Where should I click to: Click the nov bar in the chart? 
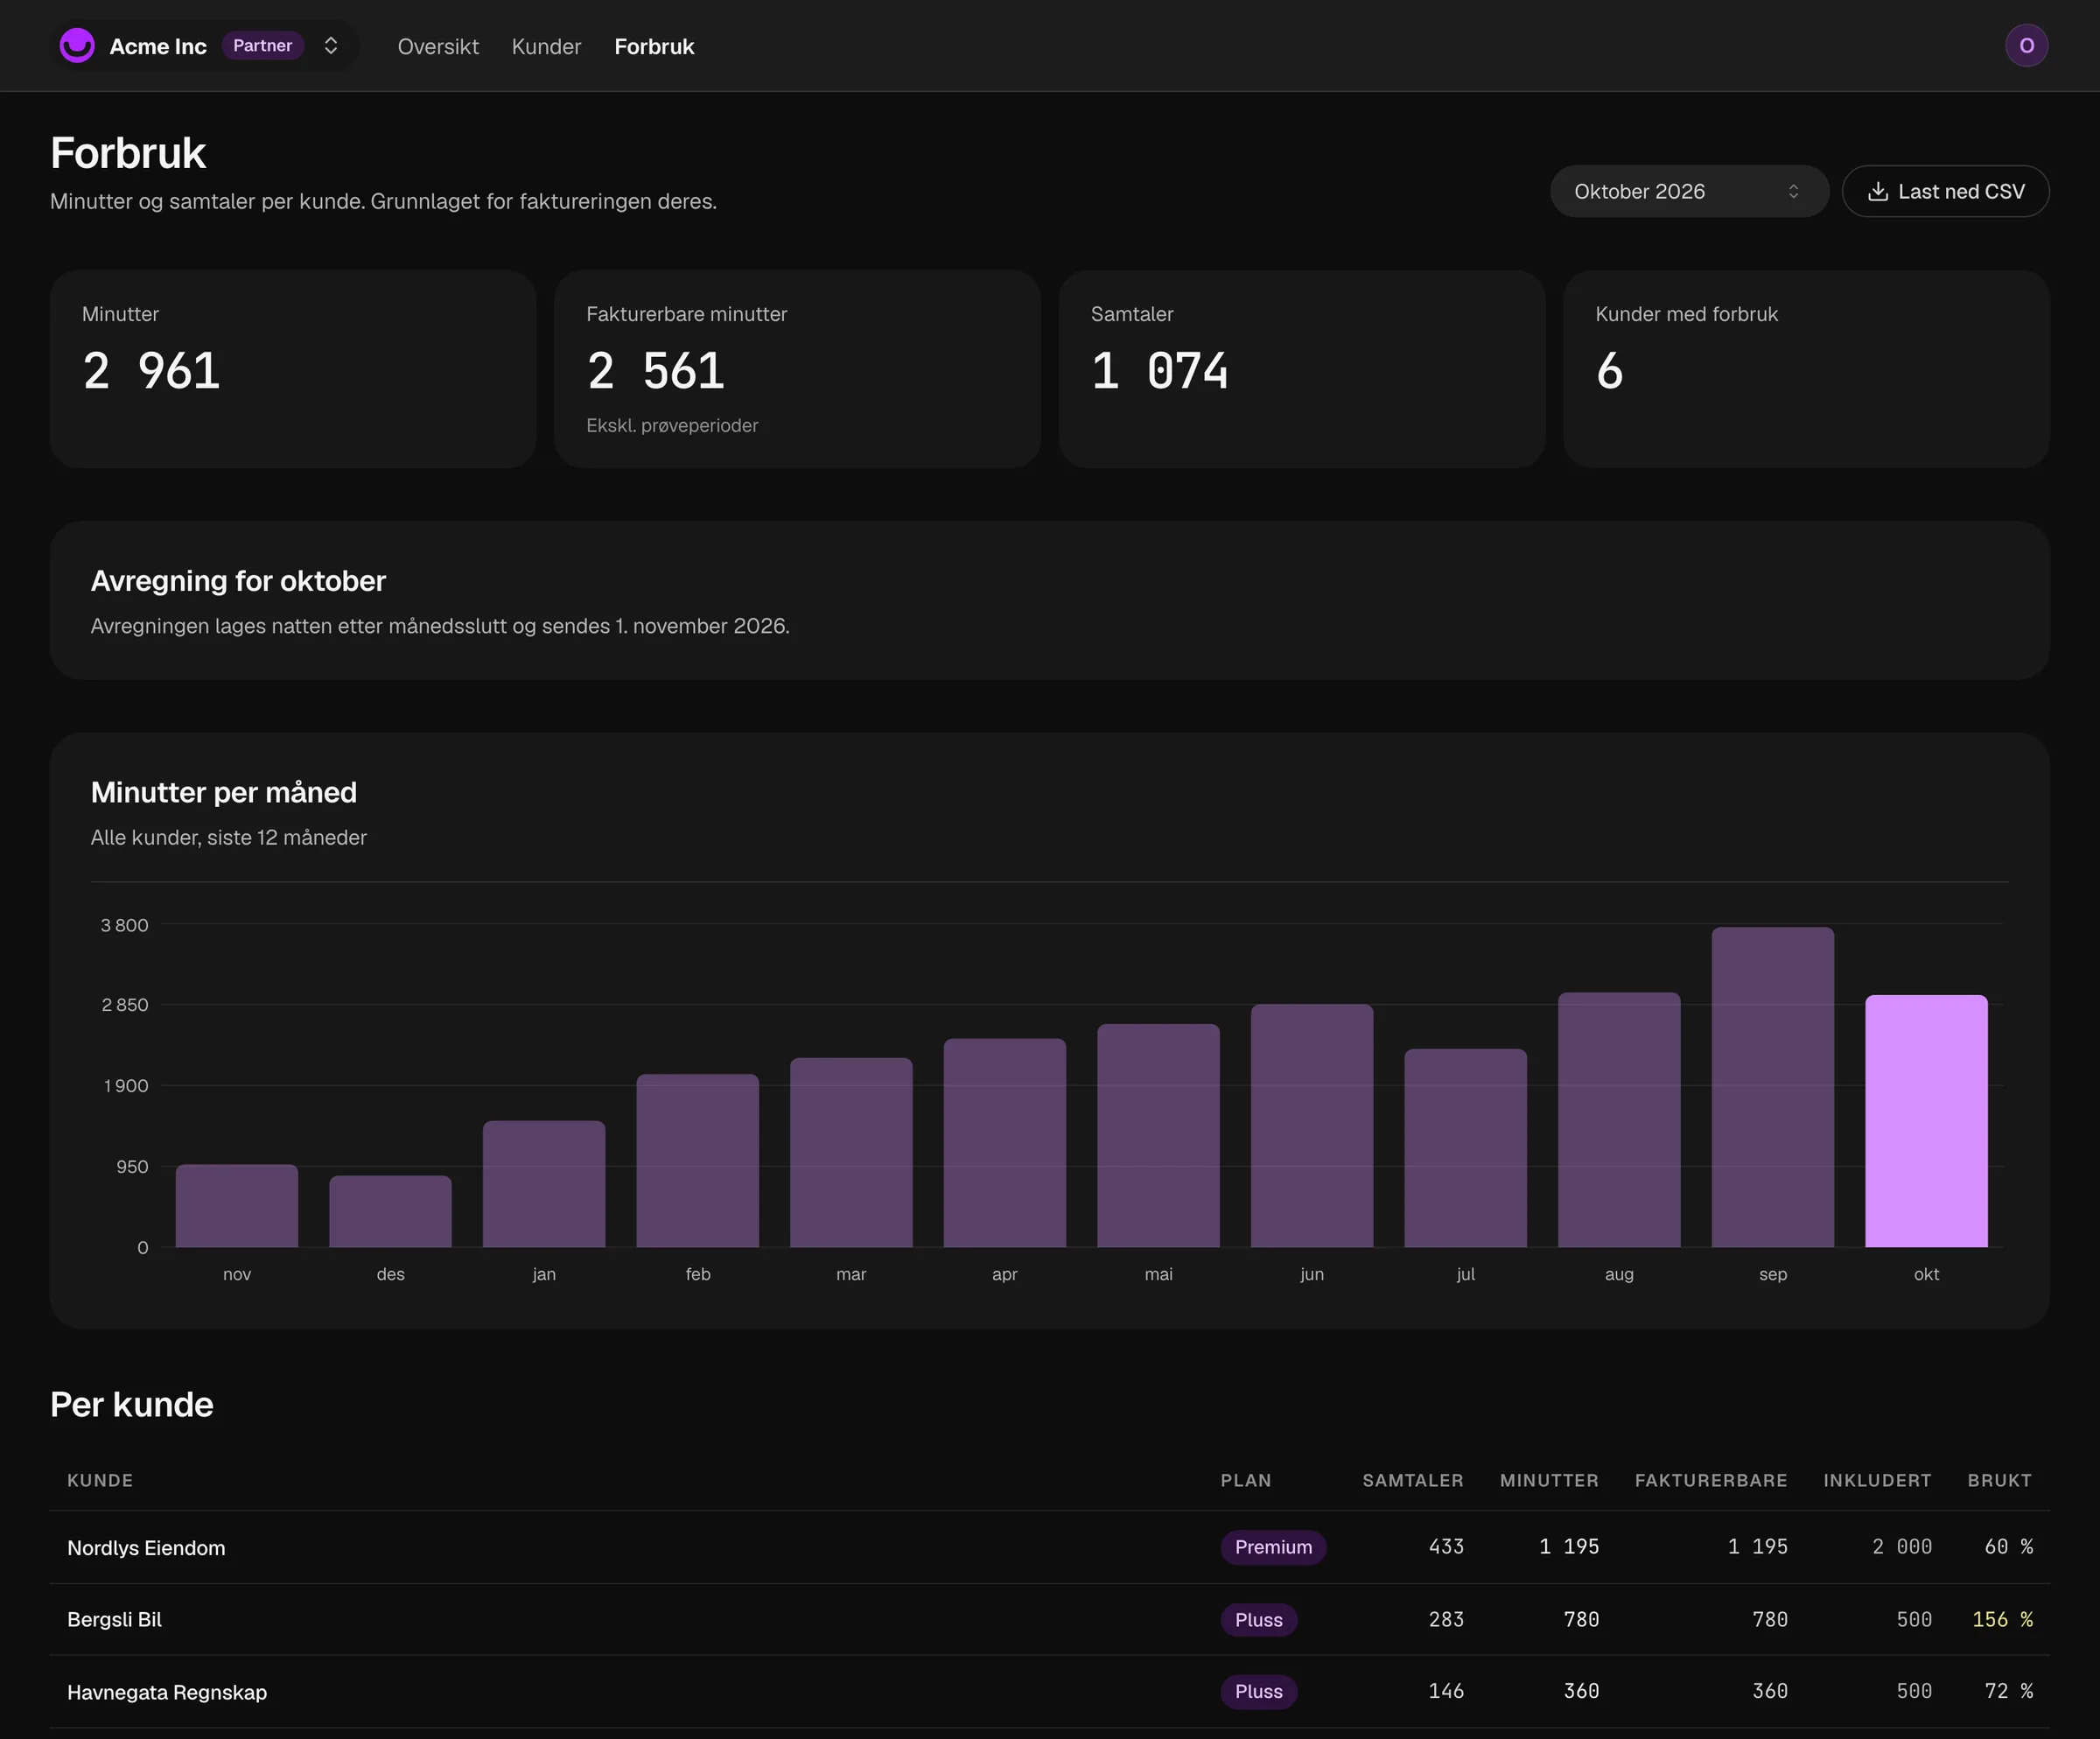237,1206
